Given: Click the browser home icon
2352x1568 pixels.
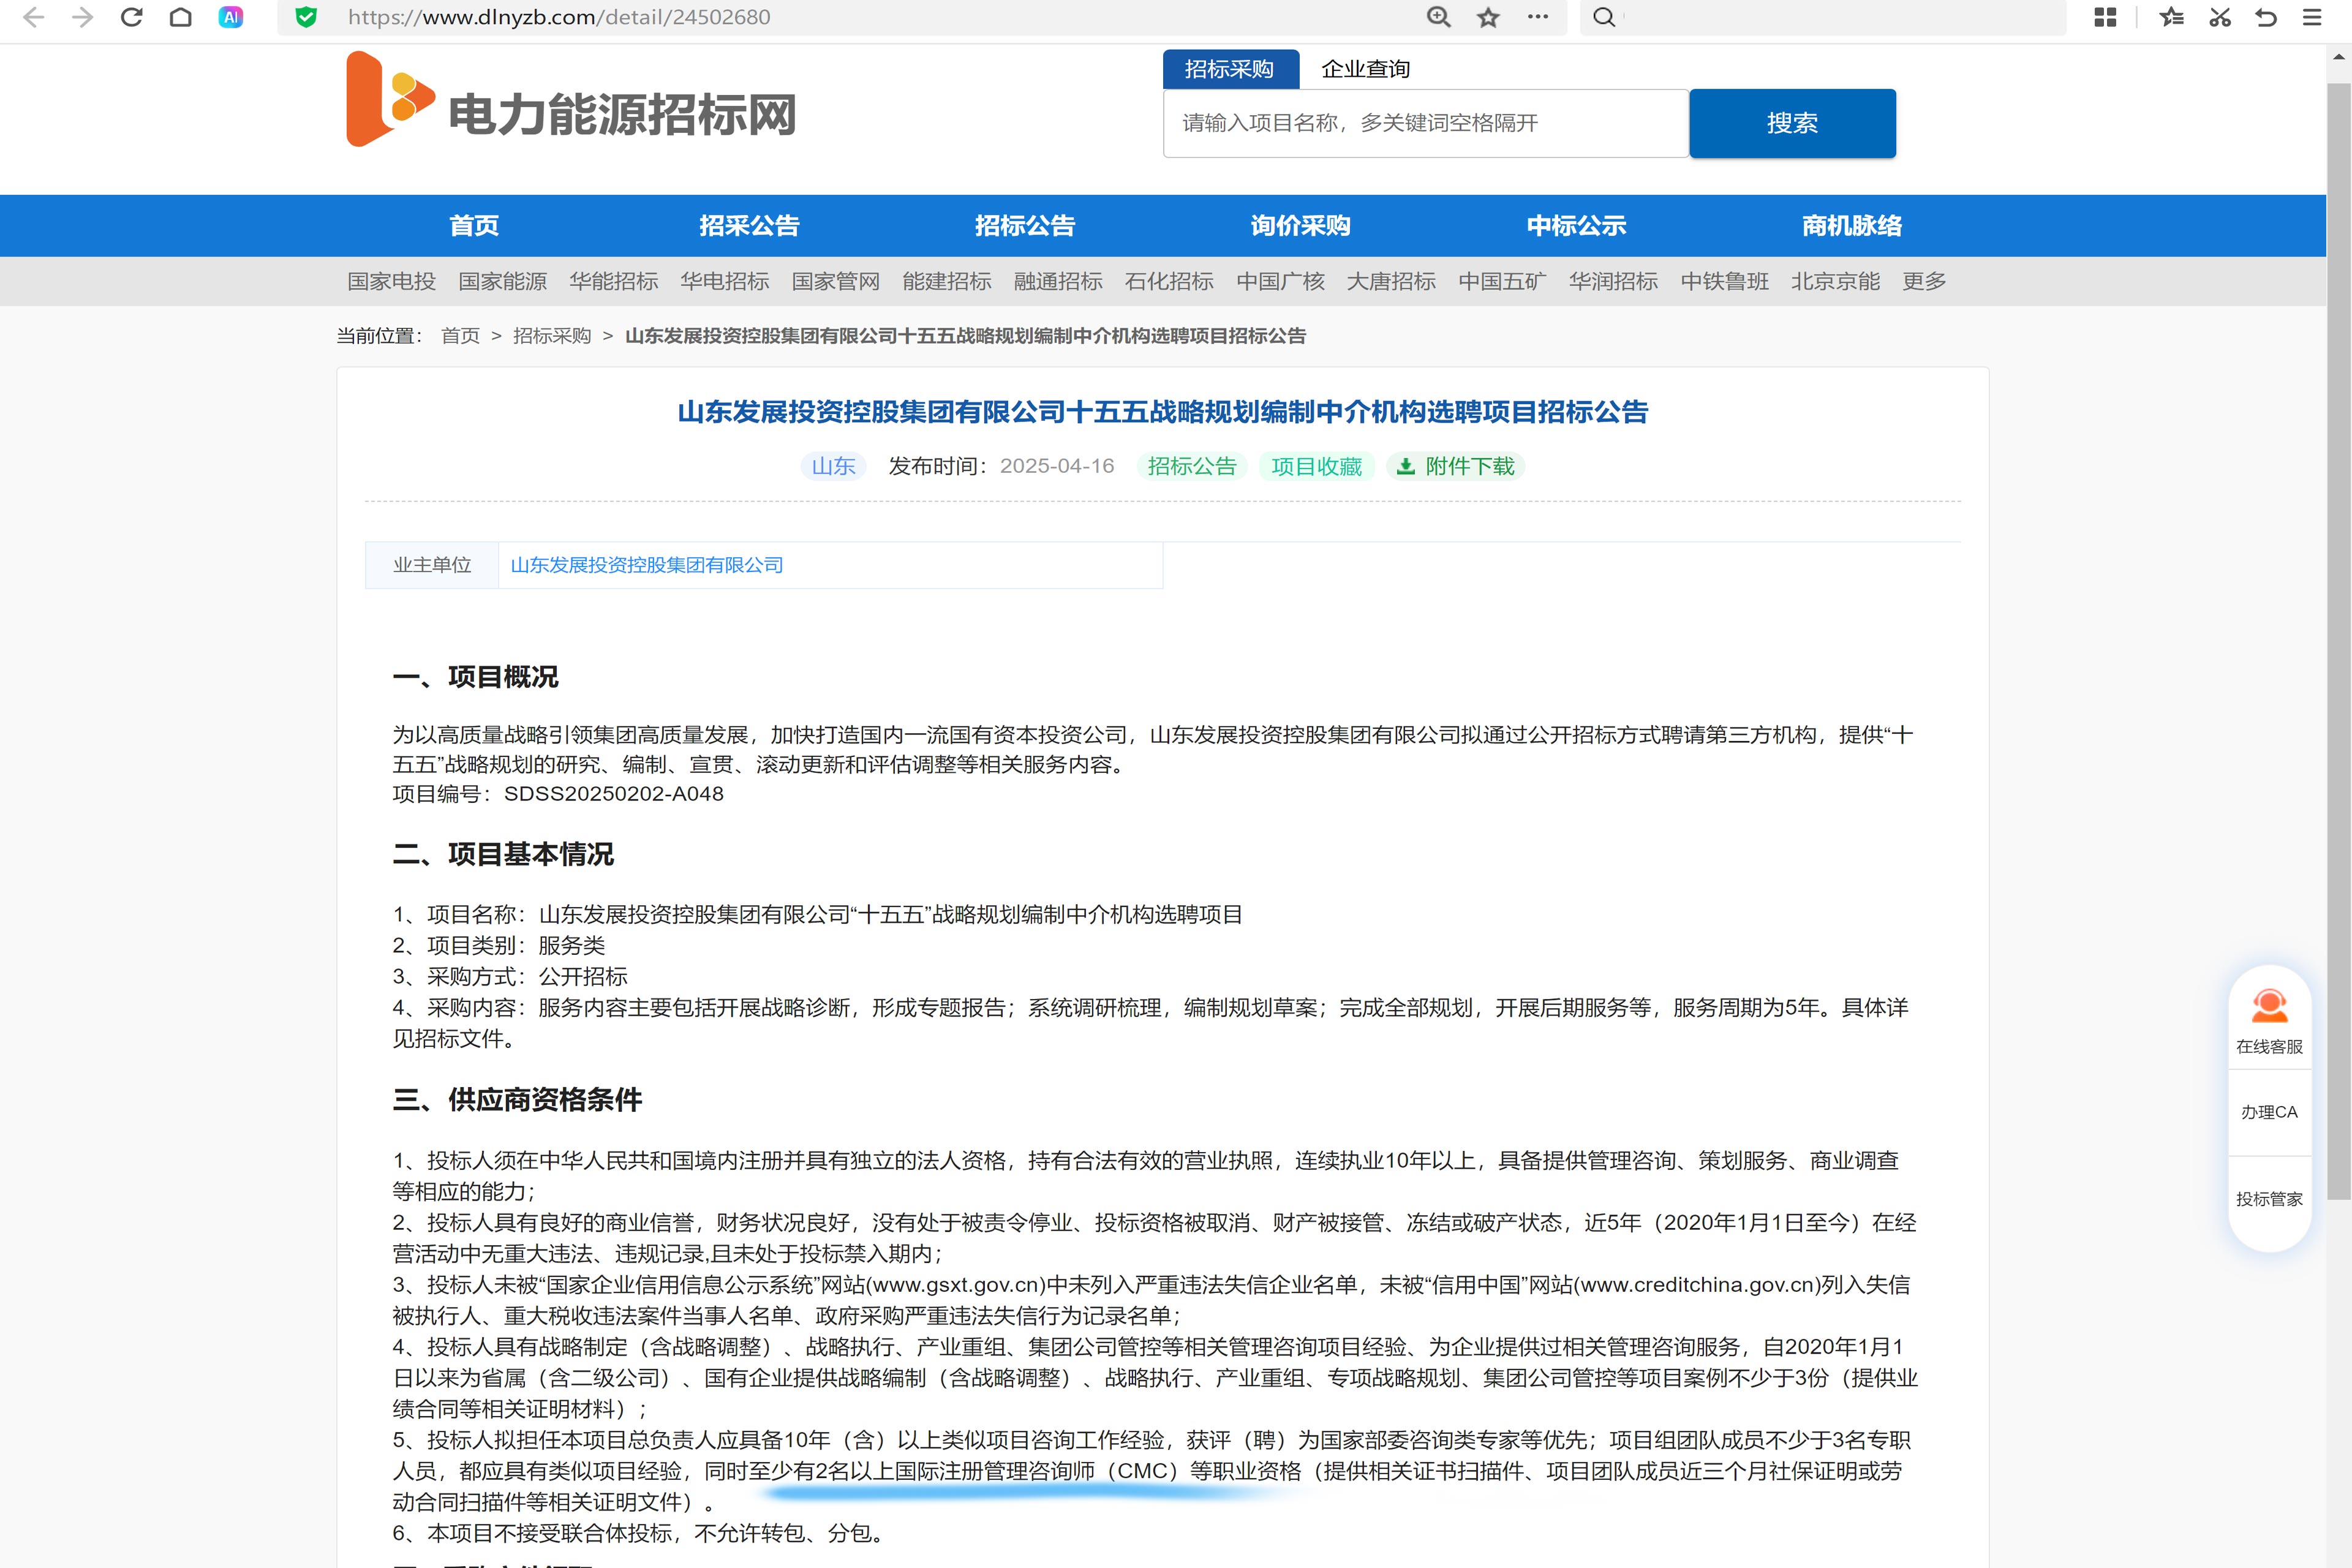Looking at the screenshot, I should [181, 17].
